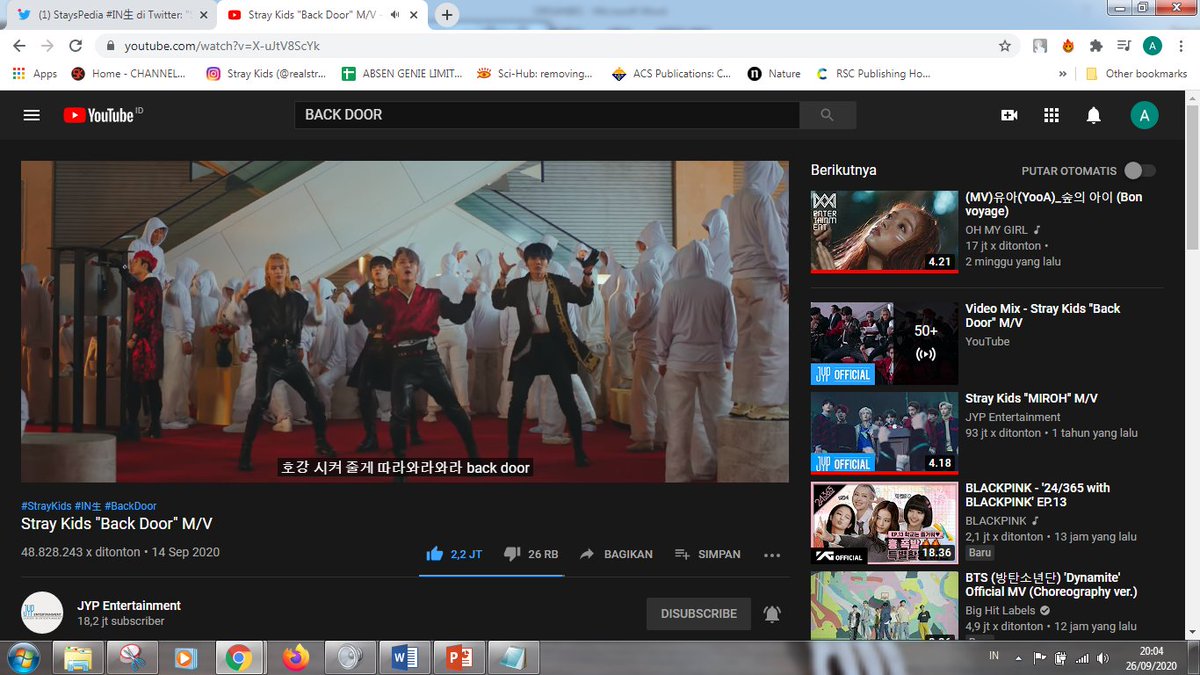Show hidden system tray icons arrow
The height and width of the screenshot is (675, 1200).
coord(1018,657)
